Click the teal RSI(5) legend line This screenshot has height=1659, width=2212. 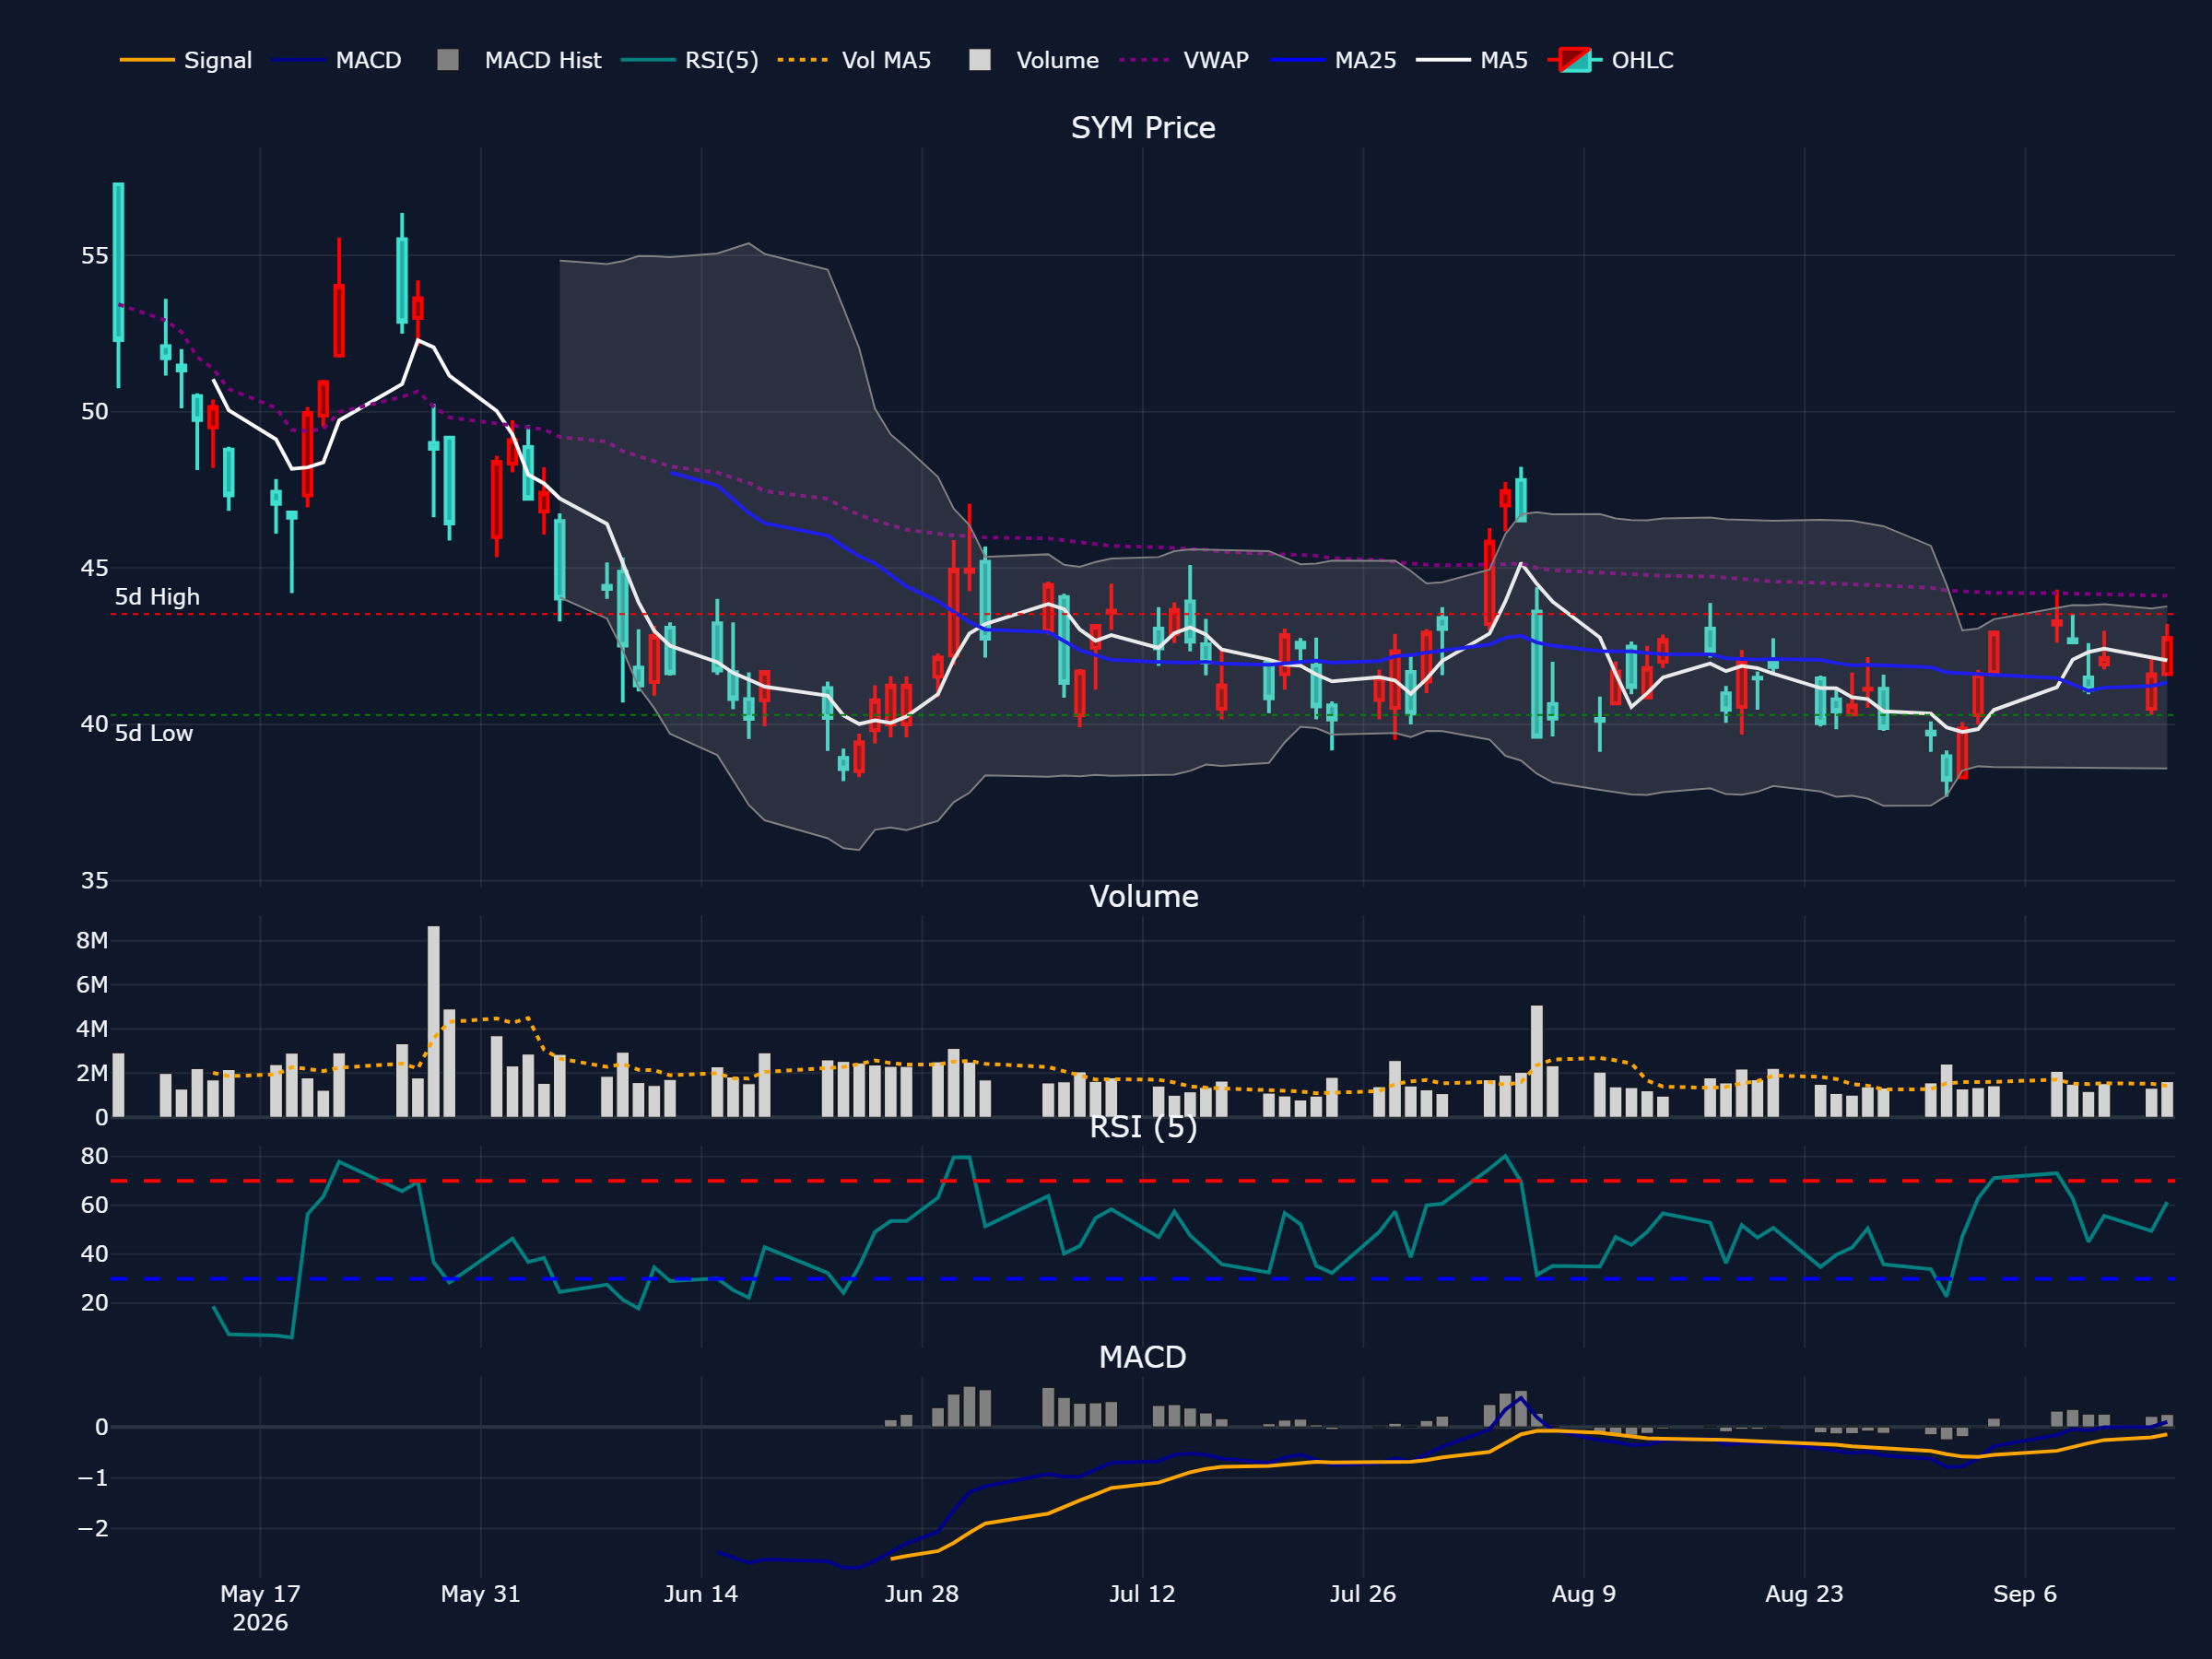click(x=648, y=60)
